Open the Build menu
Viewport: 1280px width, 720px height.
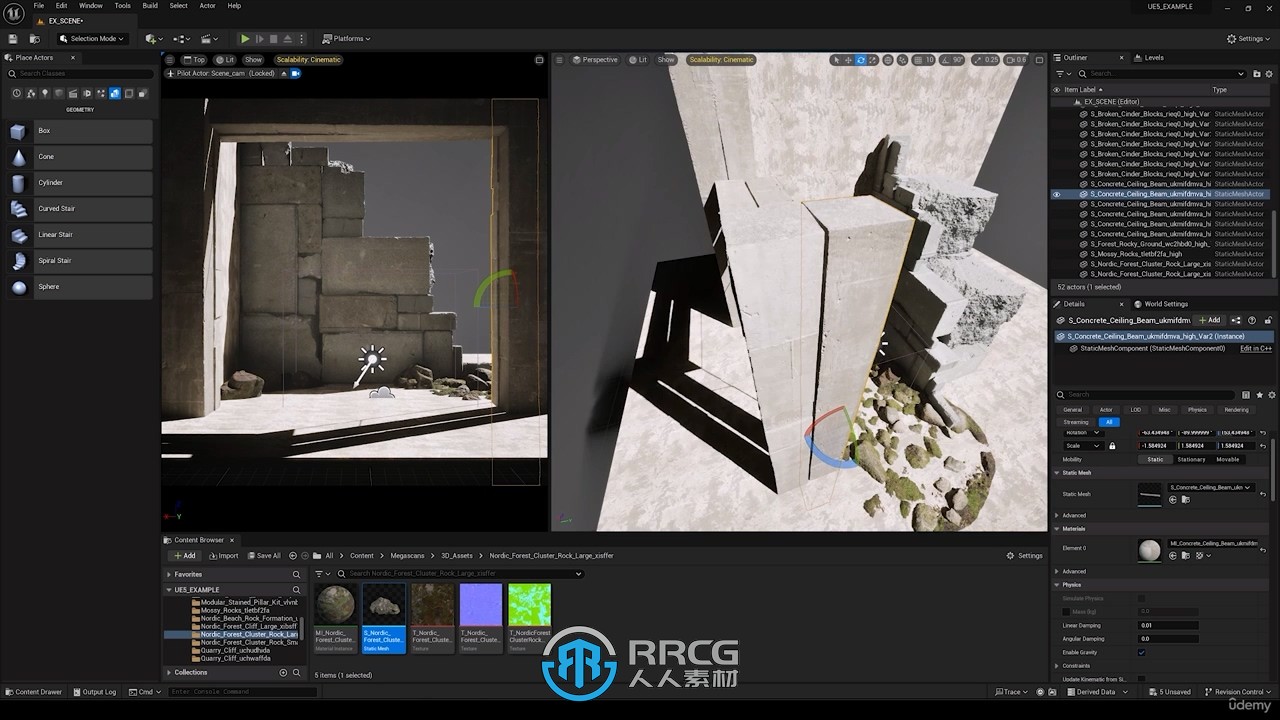150,6
